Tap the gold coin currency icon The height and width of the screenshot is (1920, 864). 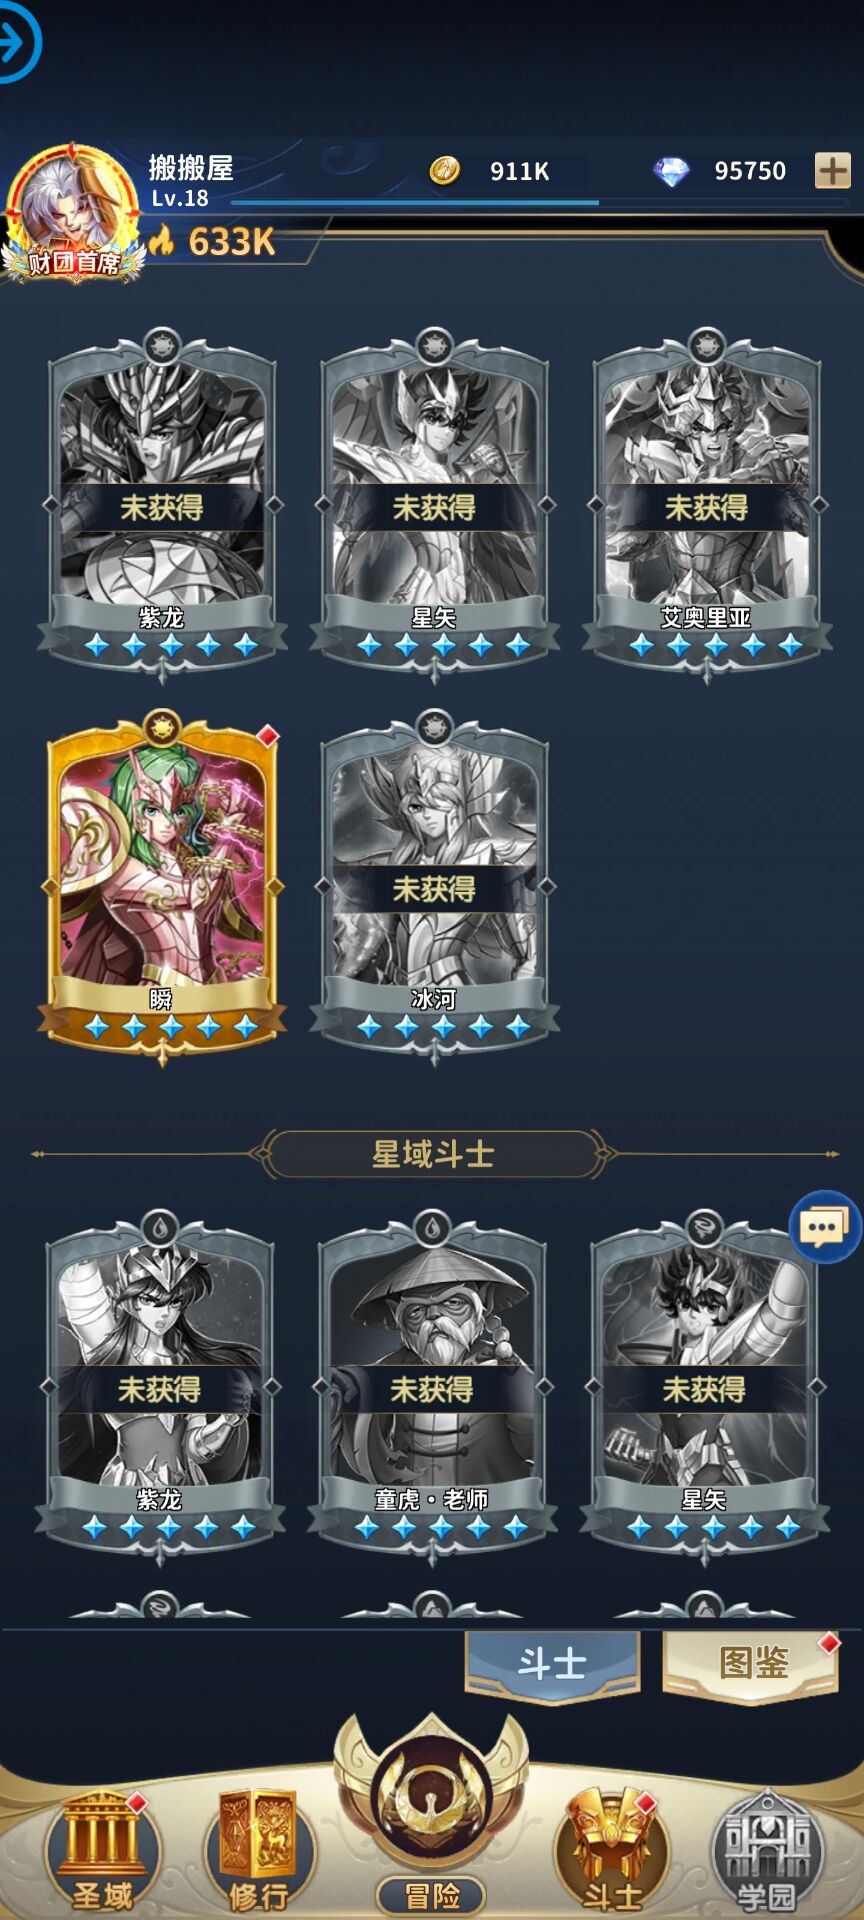(x=445, y=171)
